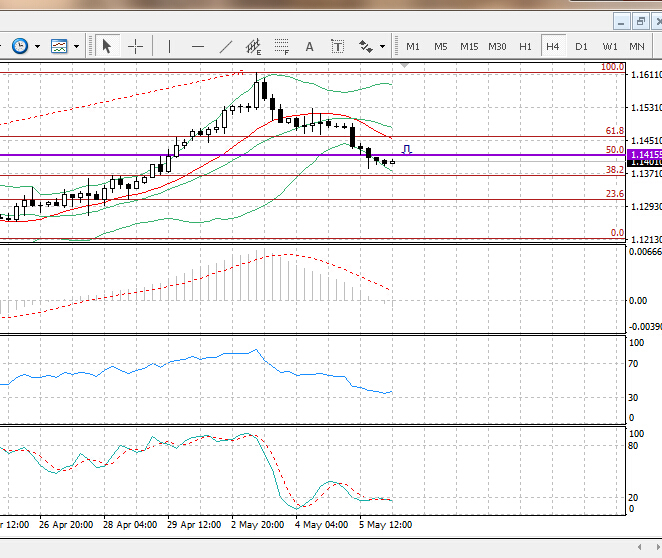The image size is (662, 558).
Task: Click the blue marker icon near 50.0 level
Action: [407, 149]
